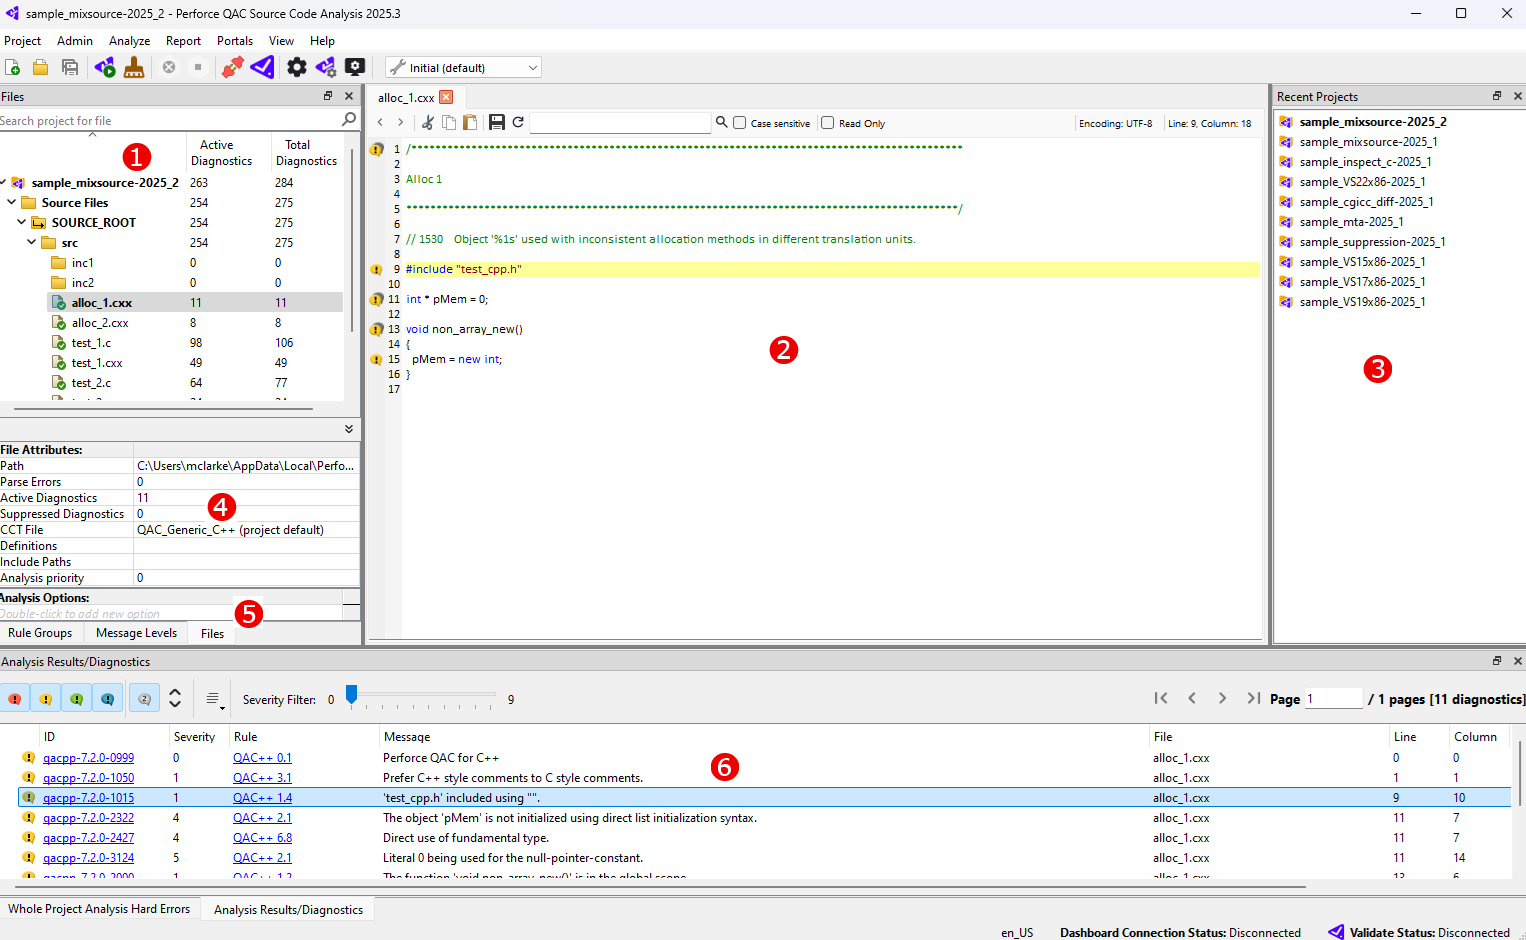Save the file with floppy disk icon

[x=497, y=122]
